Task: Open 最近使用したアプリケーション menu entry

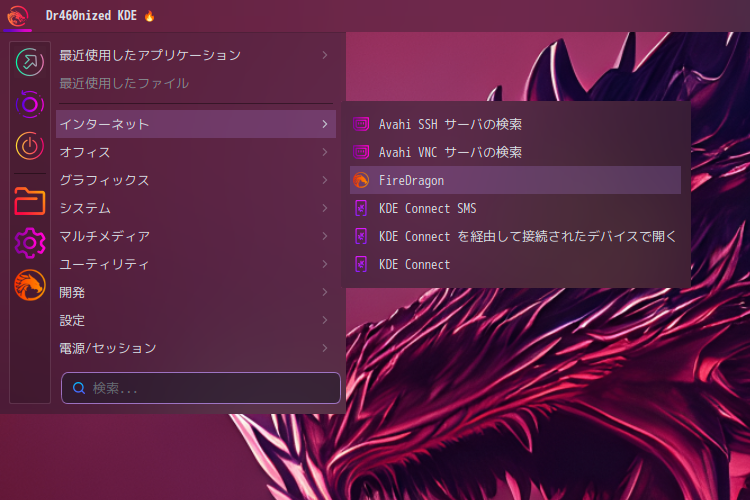Action: point(196,55)
